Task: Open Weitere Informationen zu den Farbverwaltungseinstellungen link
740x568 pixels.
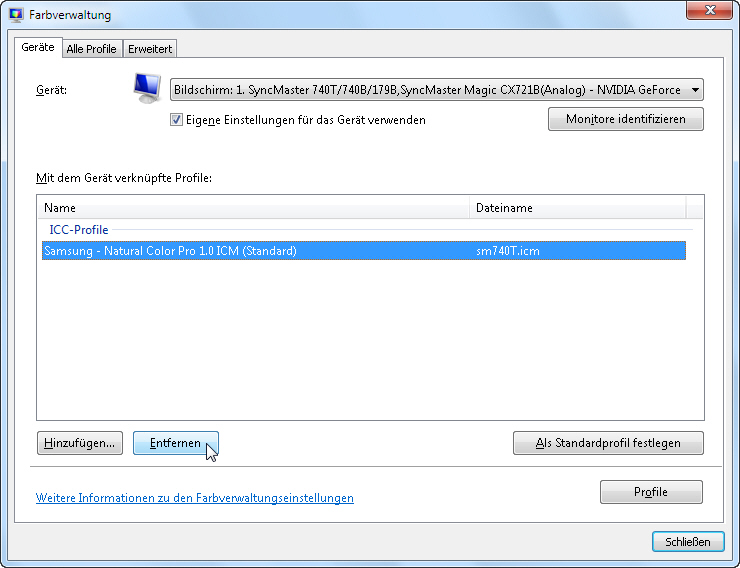Action: pos(194,498)
